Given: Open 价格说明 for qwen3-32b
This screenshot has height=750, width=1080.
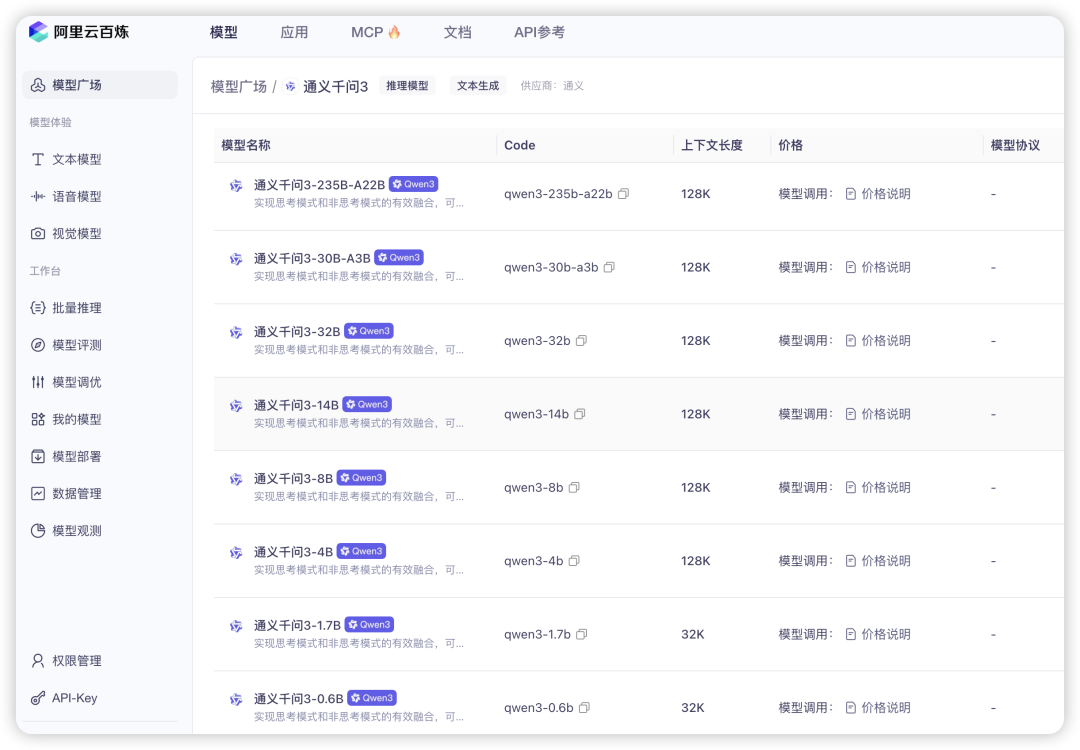Looking at the screenshot, I should tap(878, 341).
